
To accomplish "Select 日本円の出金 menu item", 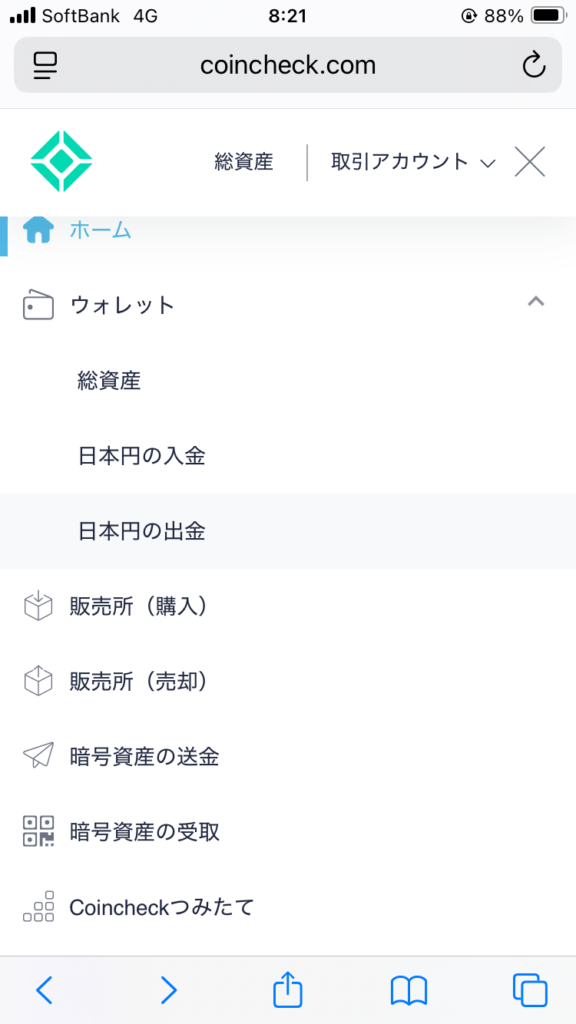I will click(x=288, y=531).
